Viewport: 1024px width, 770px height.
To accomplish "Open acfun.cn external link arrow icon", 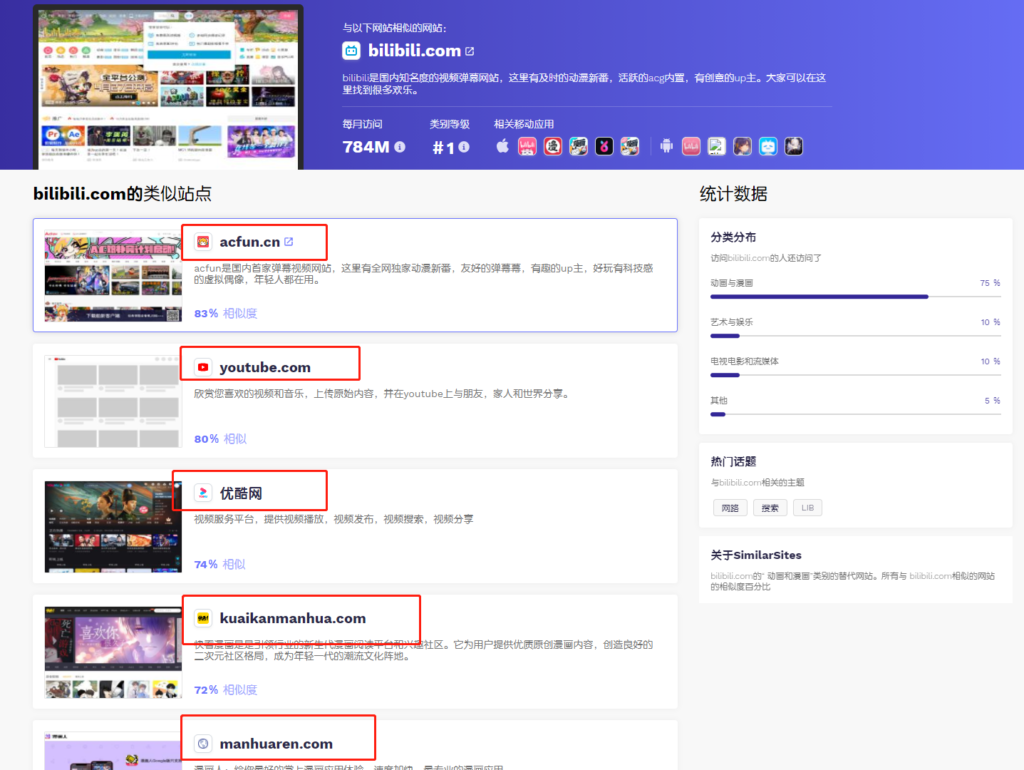I will coord(289,242).
